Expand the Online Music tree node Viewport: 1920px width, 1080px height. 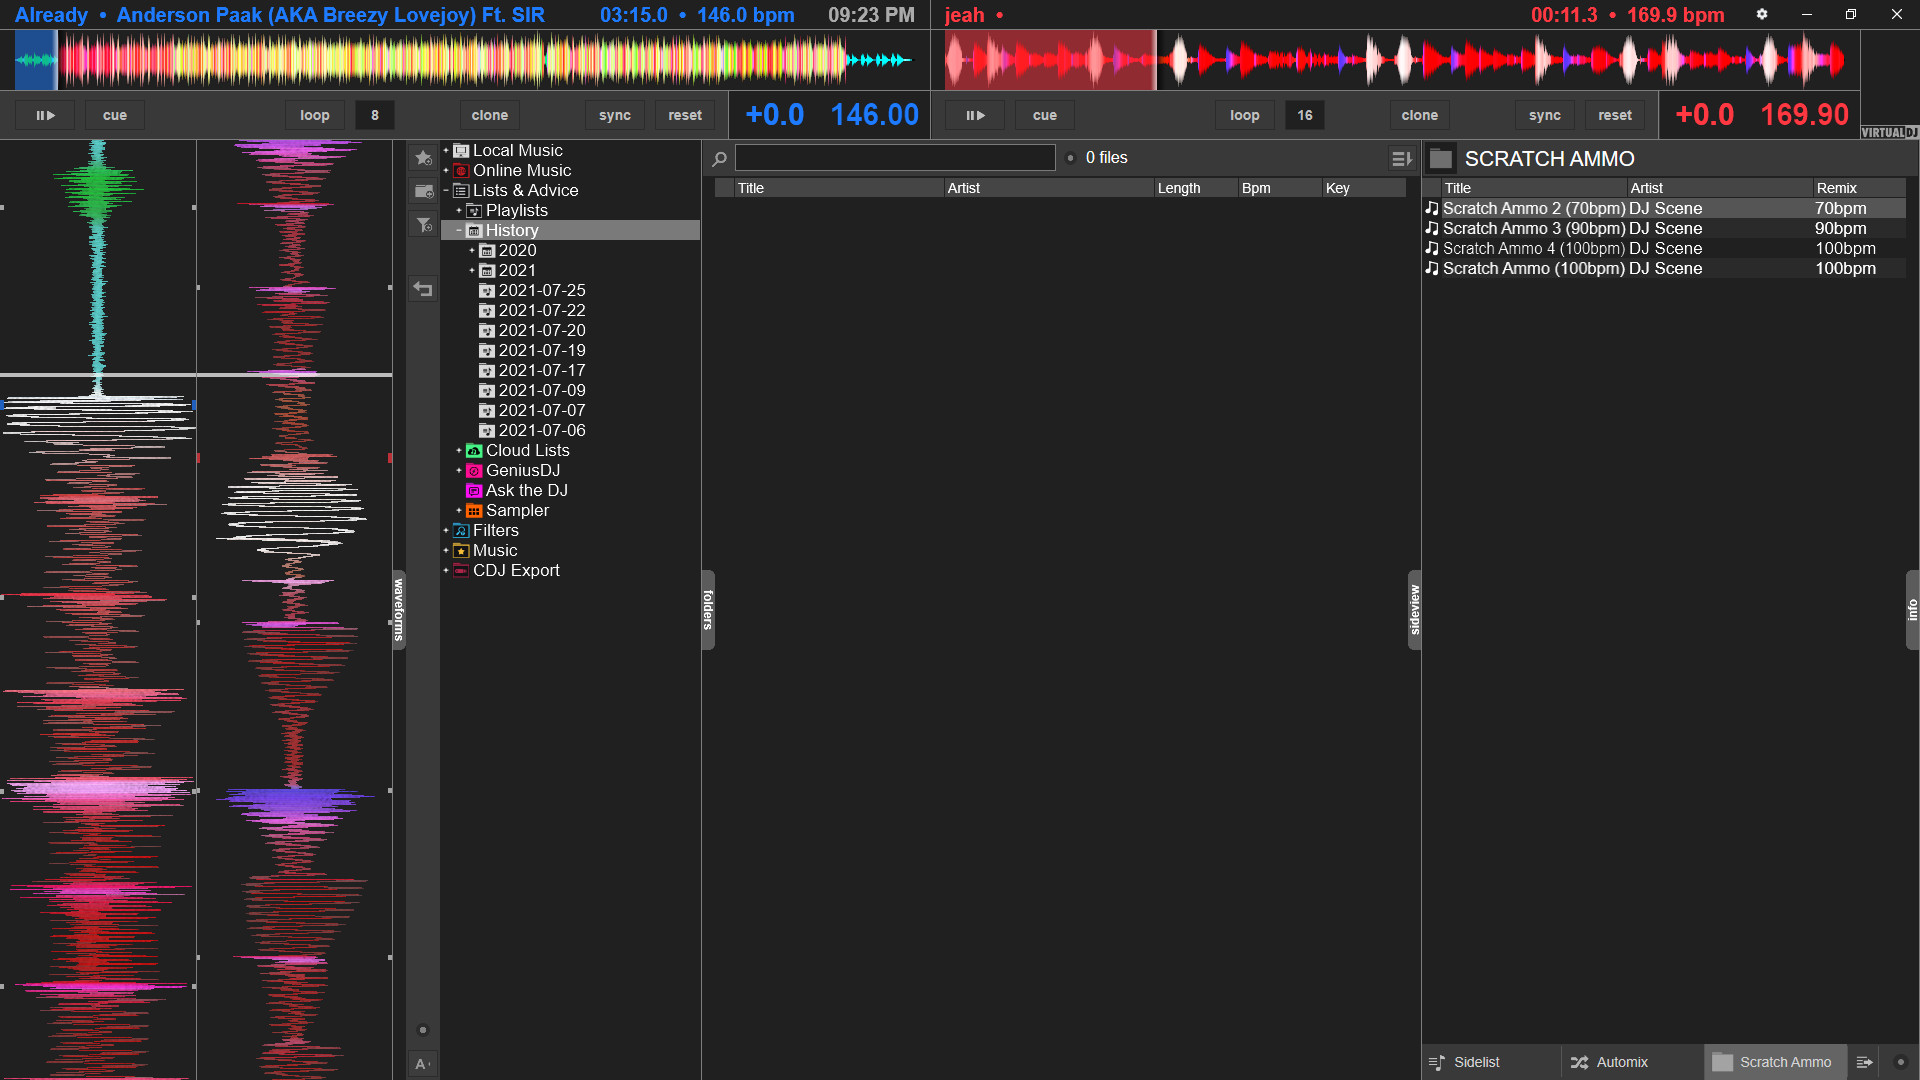tap(446, 171)
